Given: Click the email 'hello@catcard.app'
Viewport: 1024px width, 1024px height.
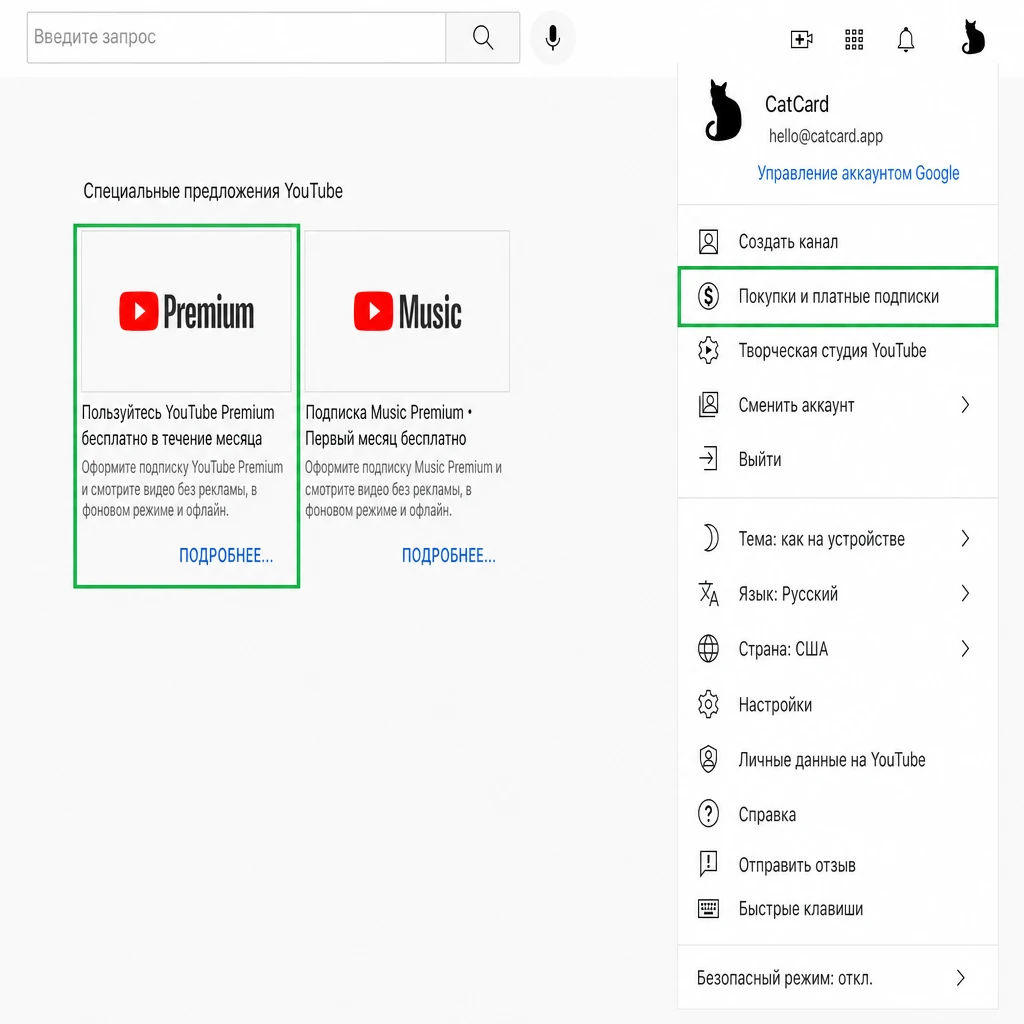Looking at the screenshot, I should pos(825,136).
